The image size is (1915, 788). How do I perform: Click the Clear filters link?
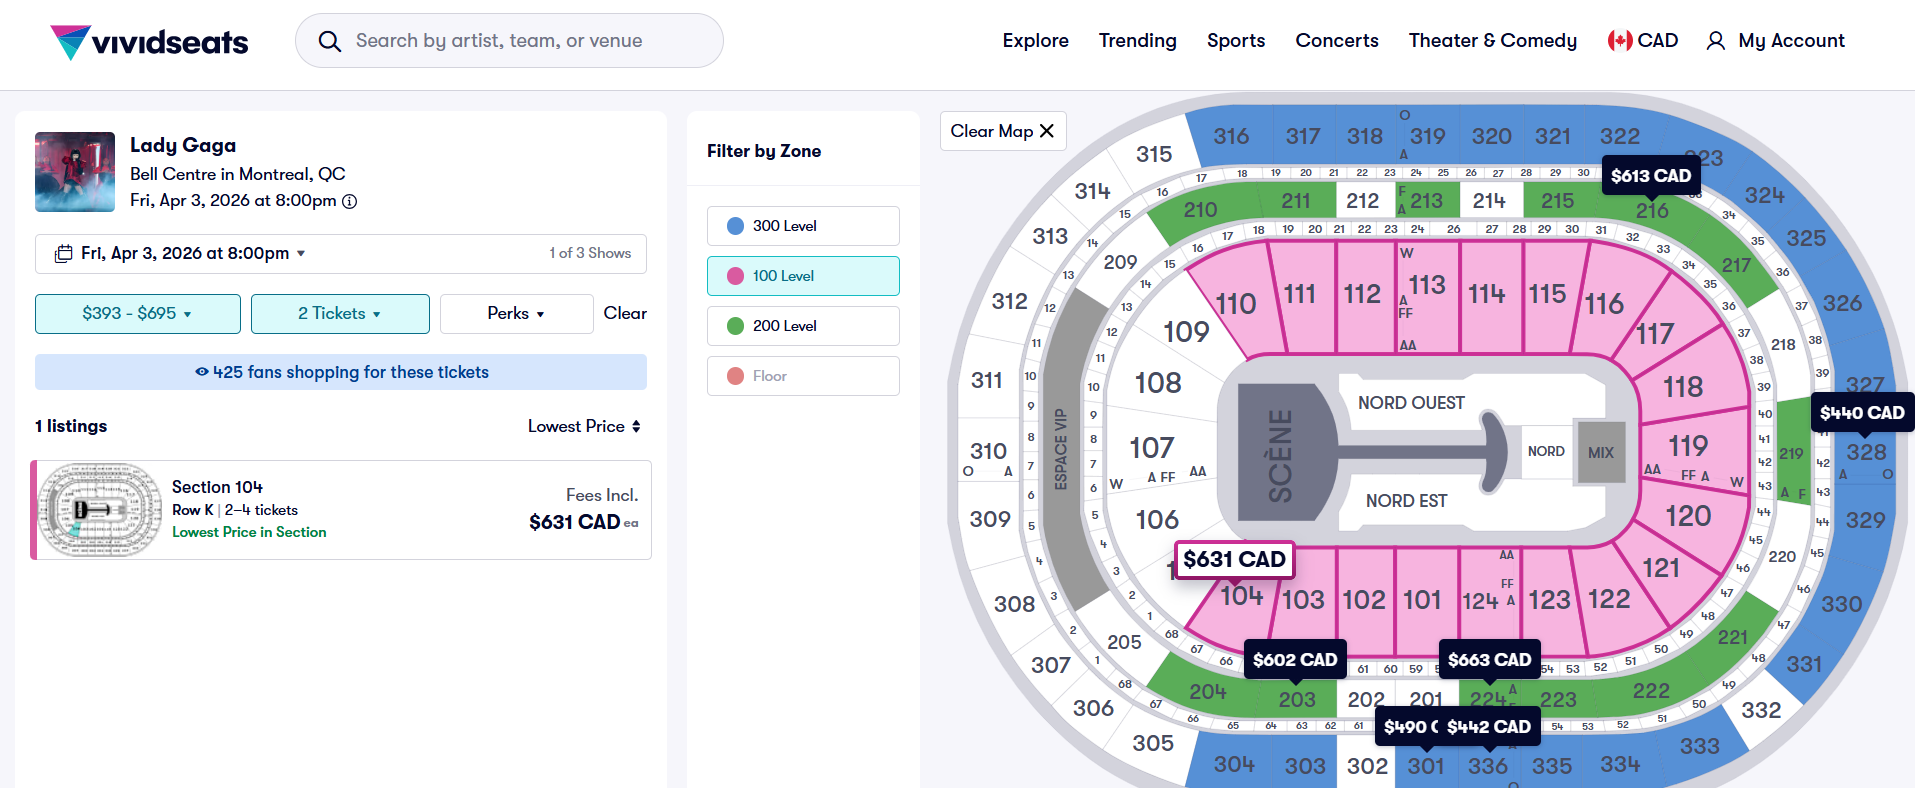coord(625,314)
